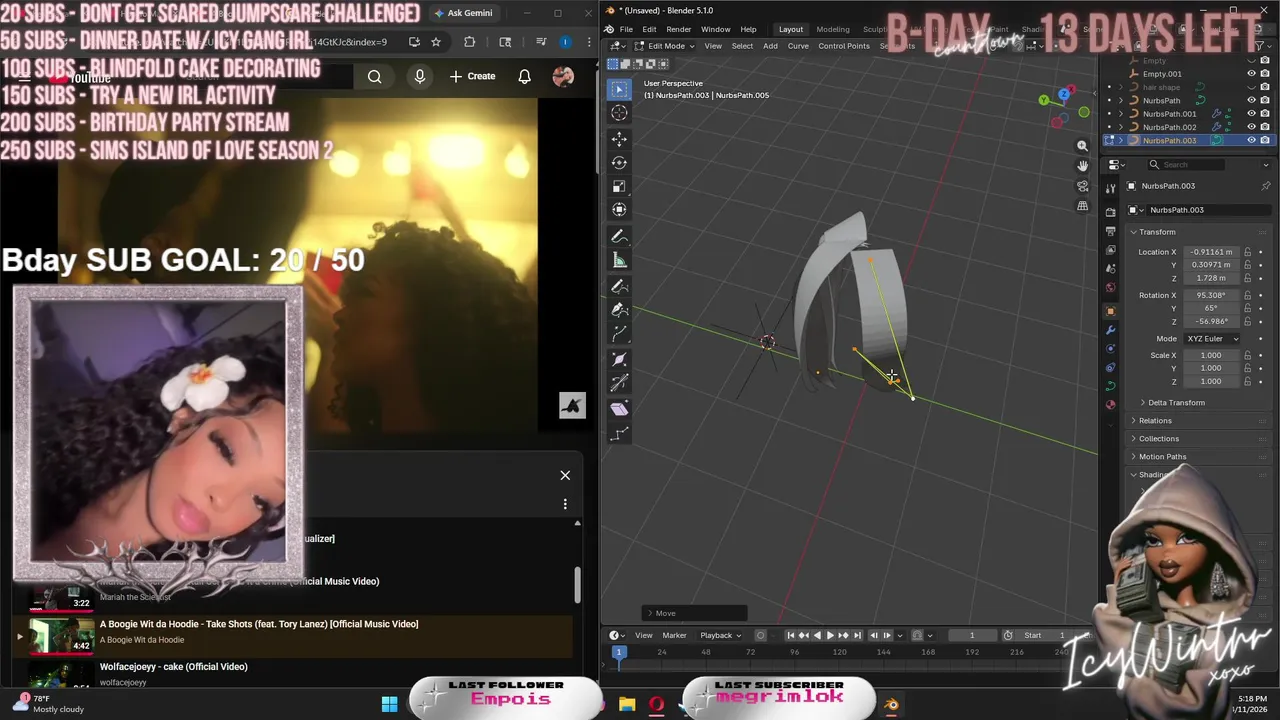
Task: Click the Ask Gemini button in browser
Action: click(x=464, y=13)
